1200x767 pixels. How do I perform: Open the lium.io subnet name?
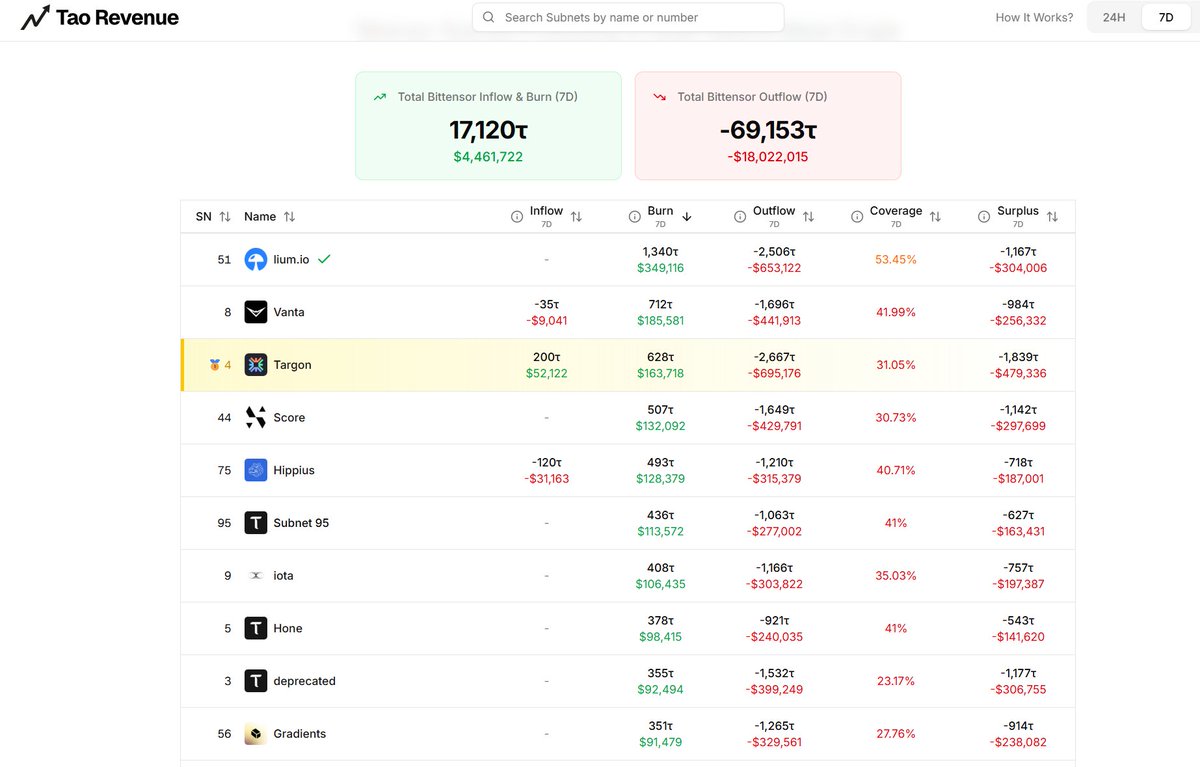pos(291,260)
